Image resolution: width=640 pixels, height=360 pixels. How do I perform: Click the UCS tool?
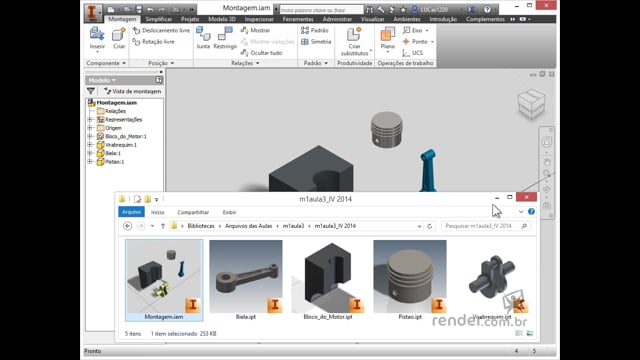413,53
